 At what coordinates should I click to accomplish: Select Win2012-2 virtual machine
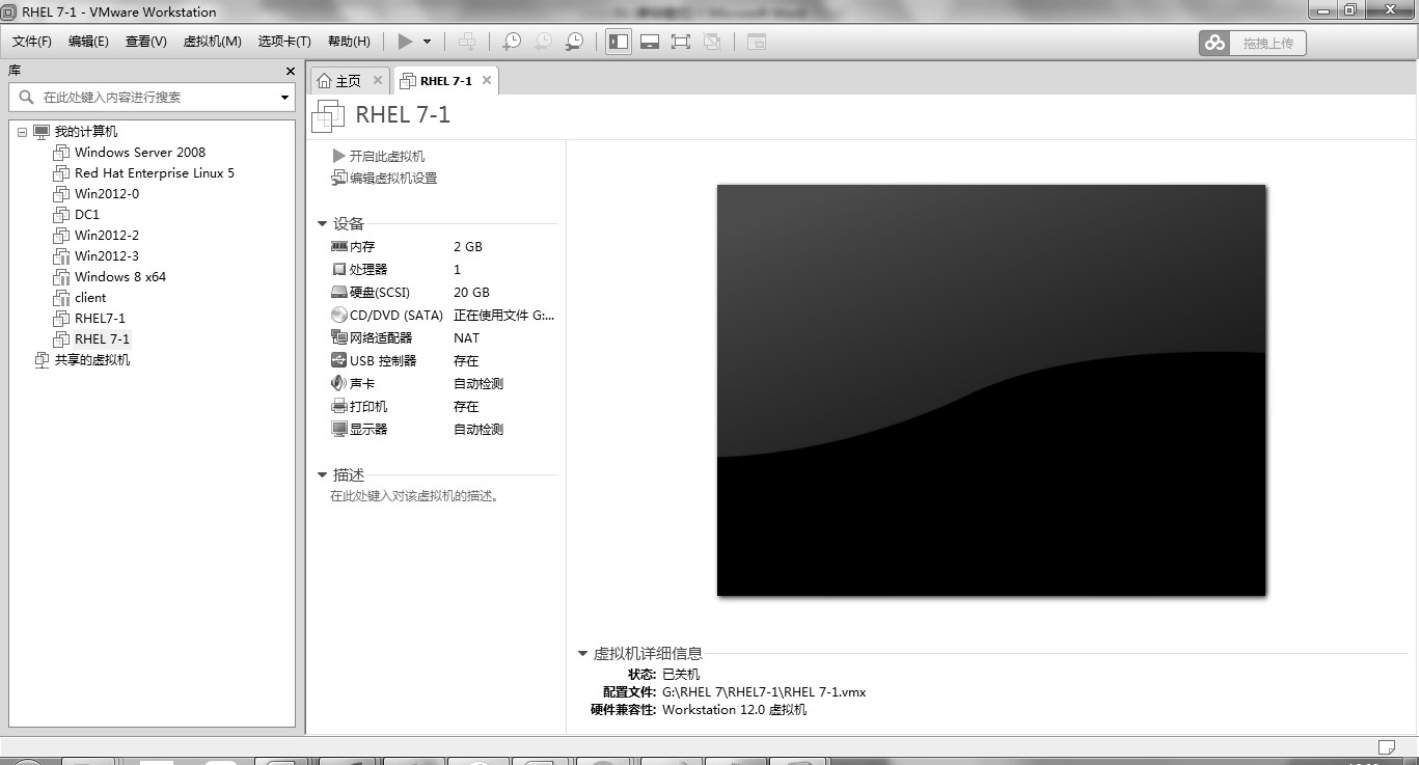(106, 235)
